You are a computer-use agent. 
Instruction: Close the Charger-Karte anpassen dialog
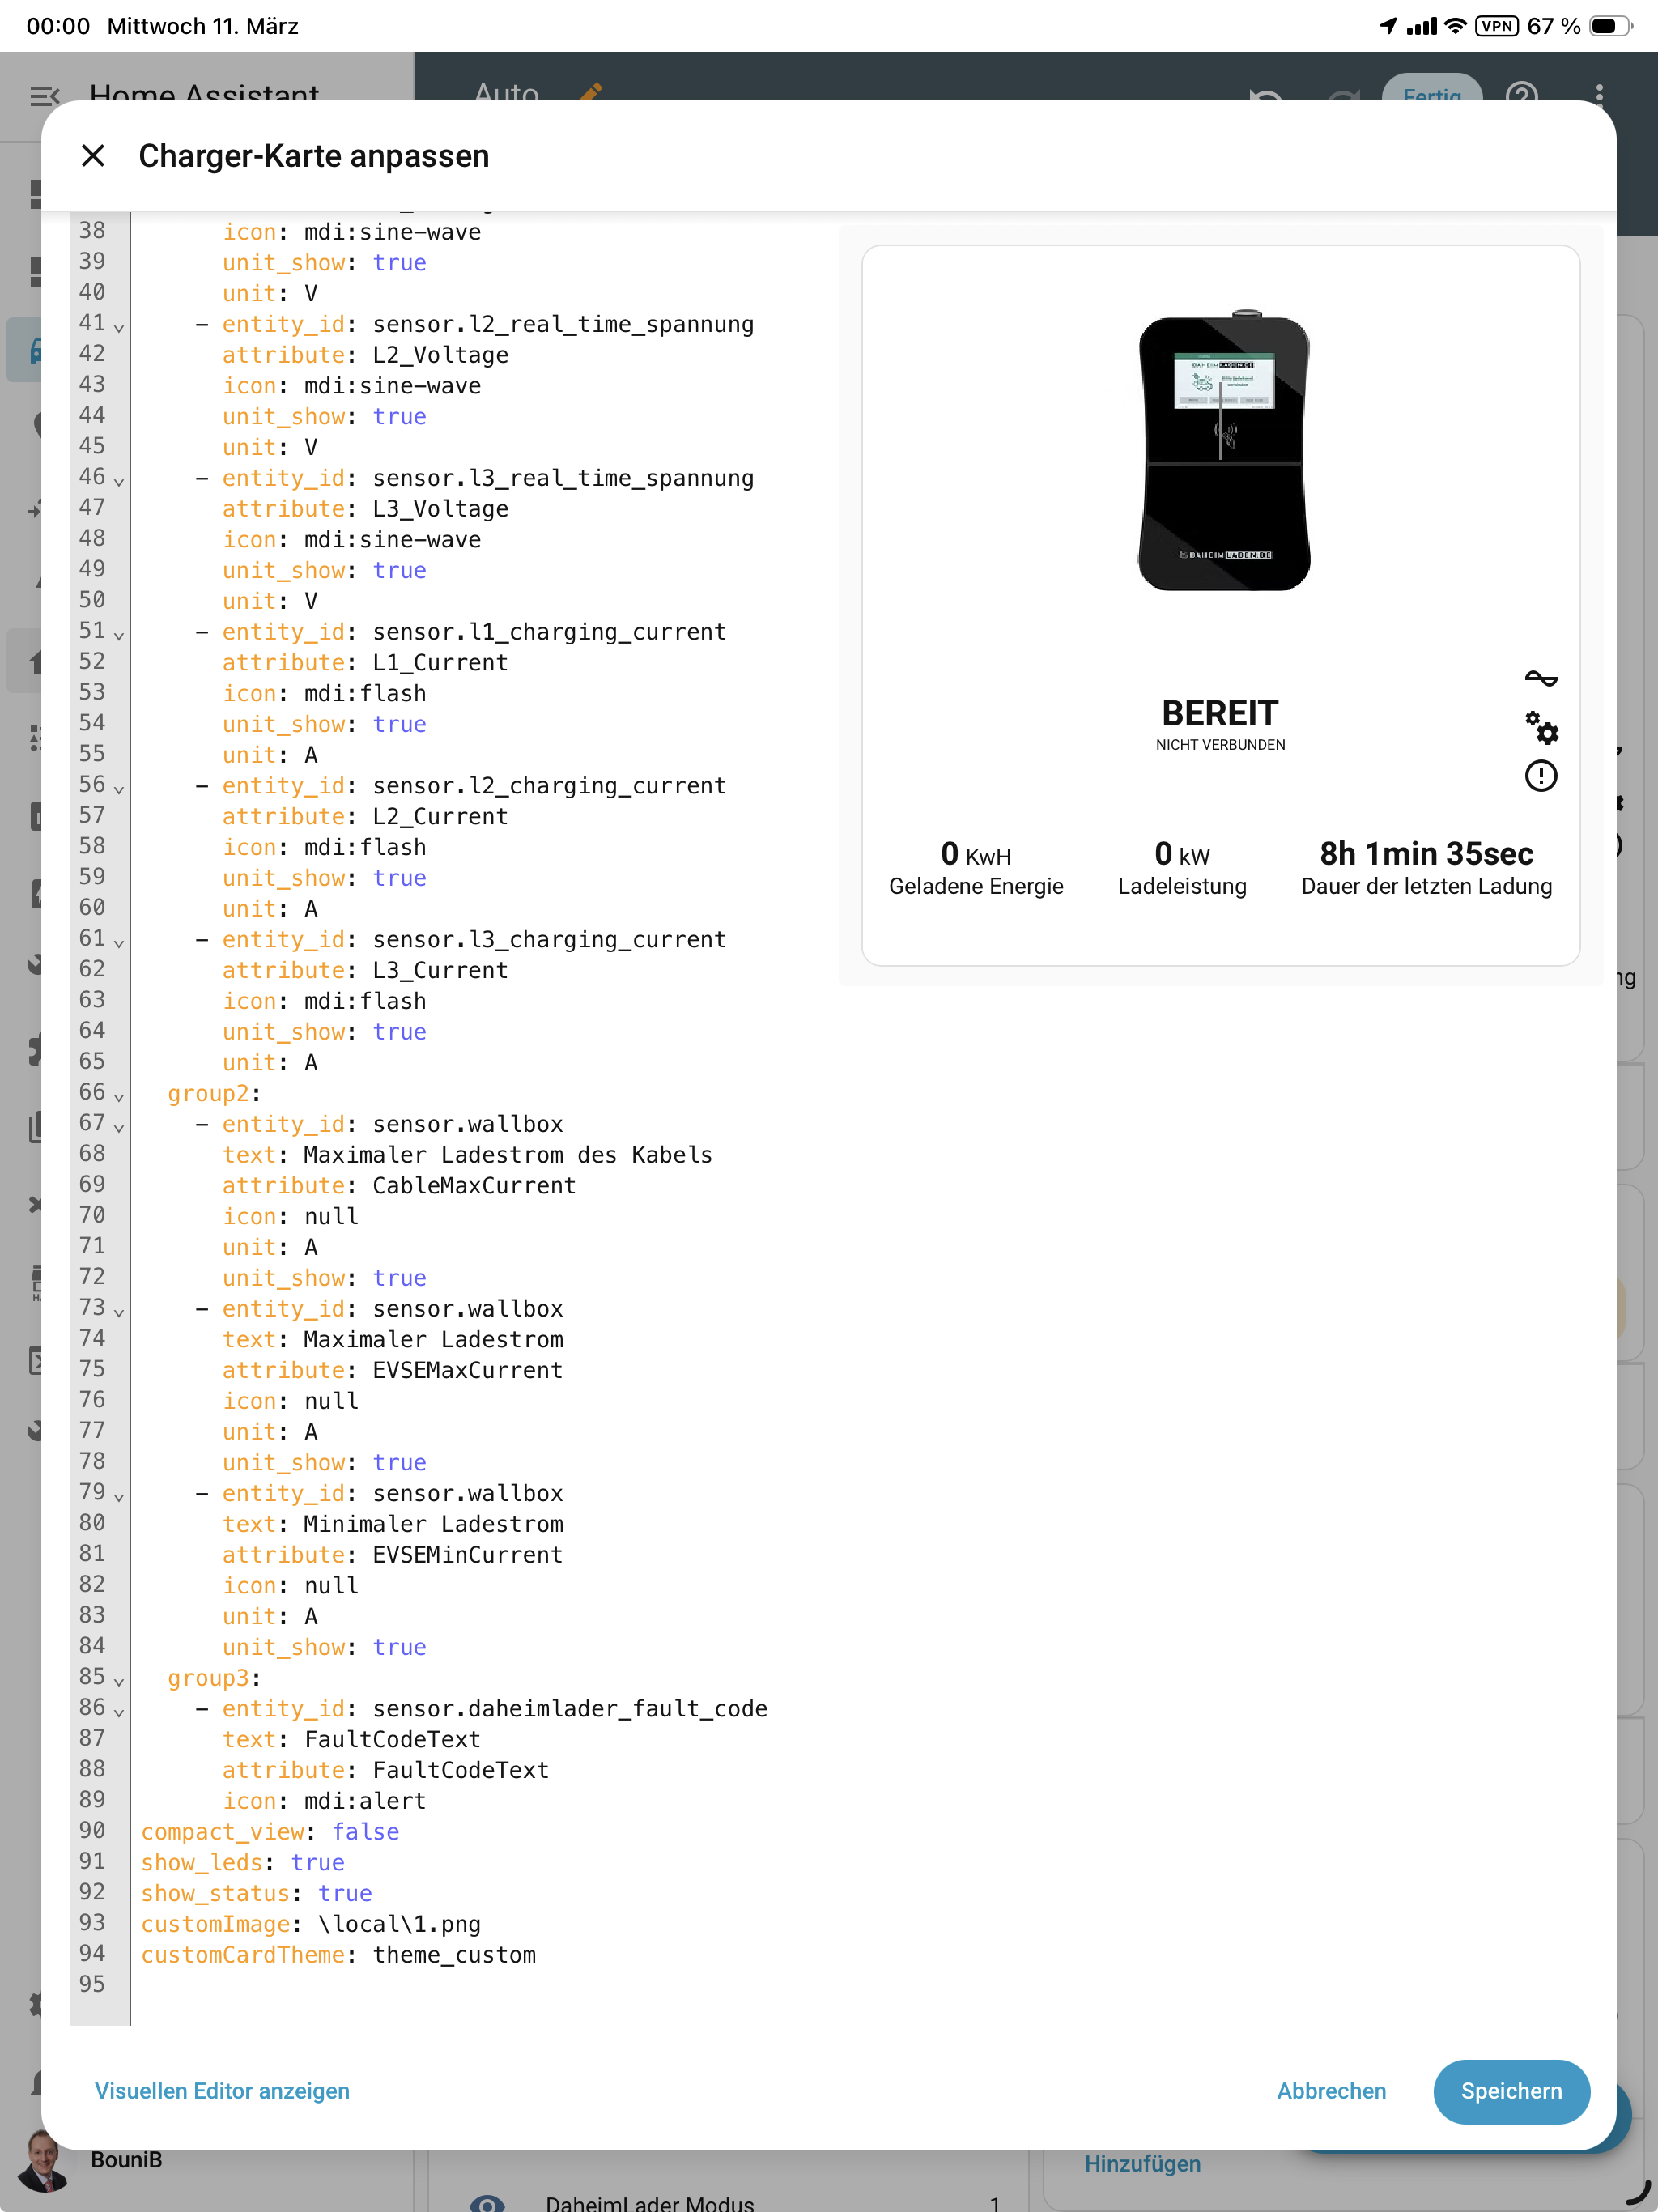(x=93, y=156)
